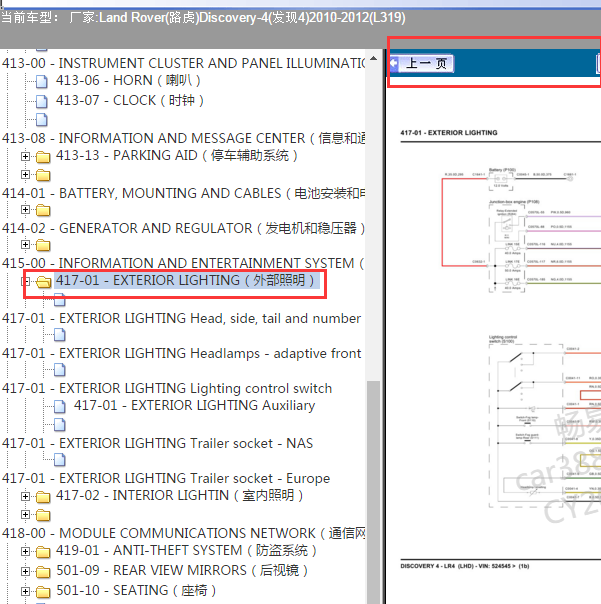The width and height of the screenshot is (601, 604).
Task: Expand the 414-02 GENERATOR AND REGULATOR node
Action: [25, 210]
